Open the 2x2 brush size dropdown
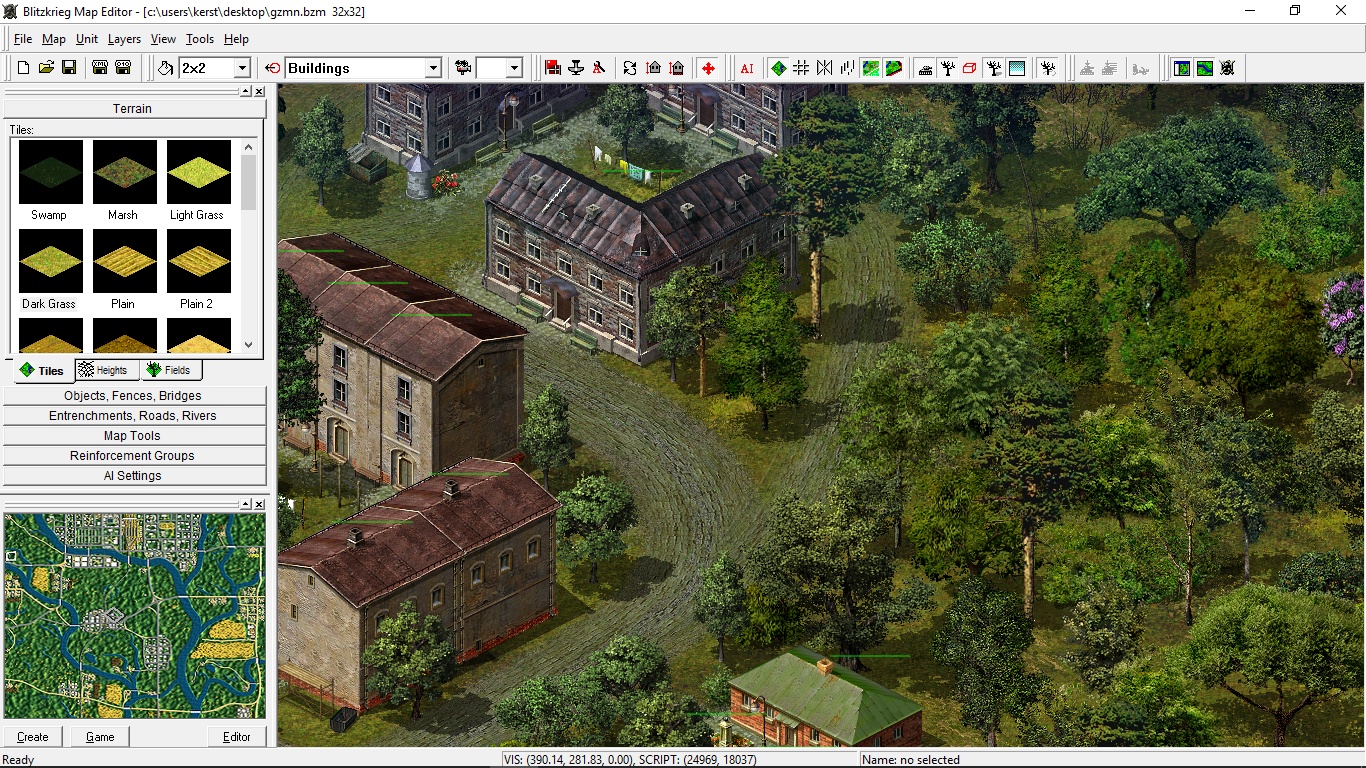 [241, 68]
